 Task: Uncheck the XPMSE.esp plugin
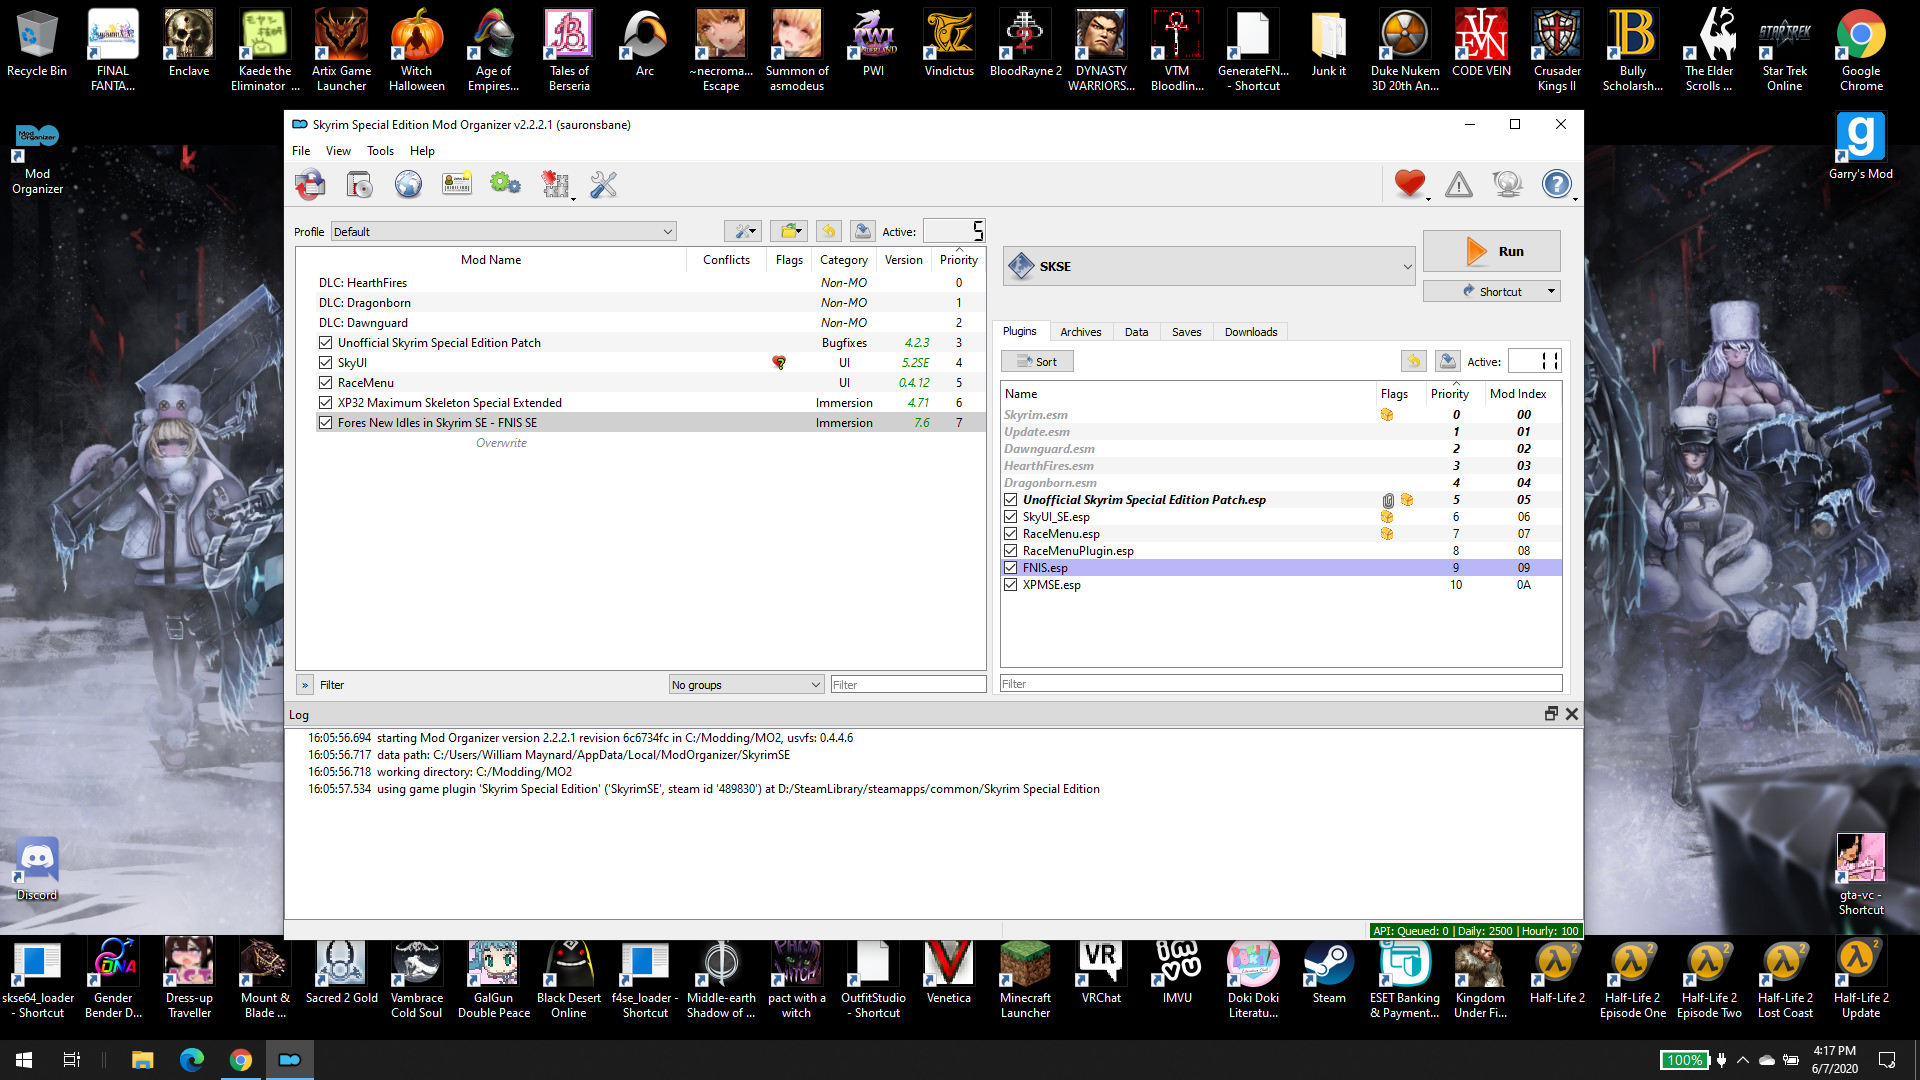pyautogui.click(x=1011, y=585)
